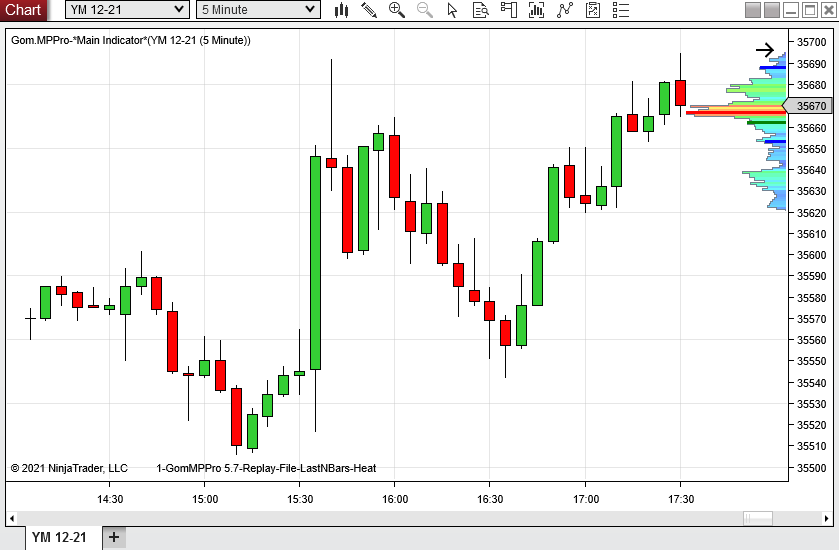The height and width of the screenshot is (550, 839).
Task: Open the bar type chart style icon
Action: pos(341,10)
